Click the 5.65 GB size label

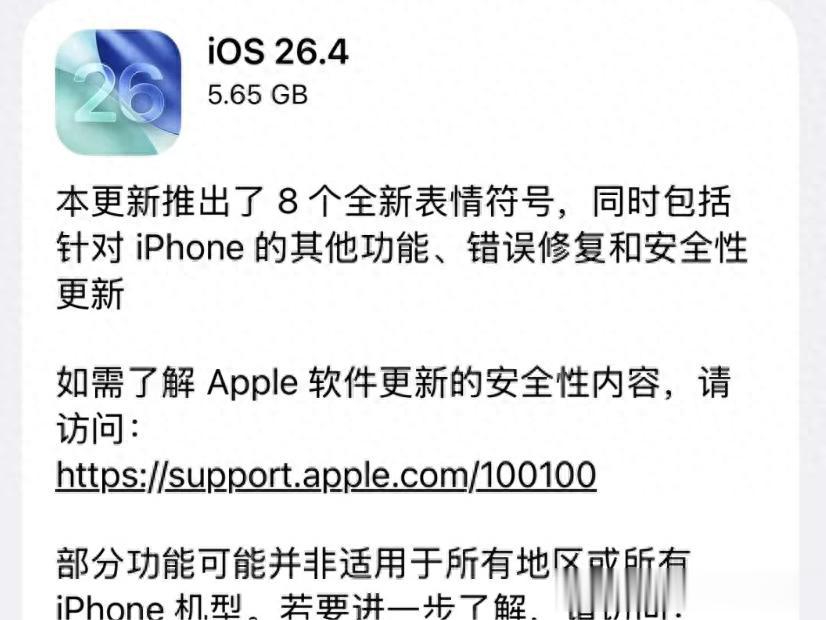[x=258, y=95]
